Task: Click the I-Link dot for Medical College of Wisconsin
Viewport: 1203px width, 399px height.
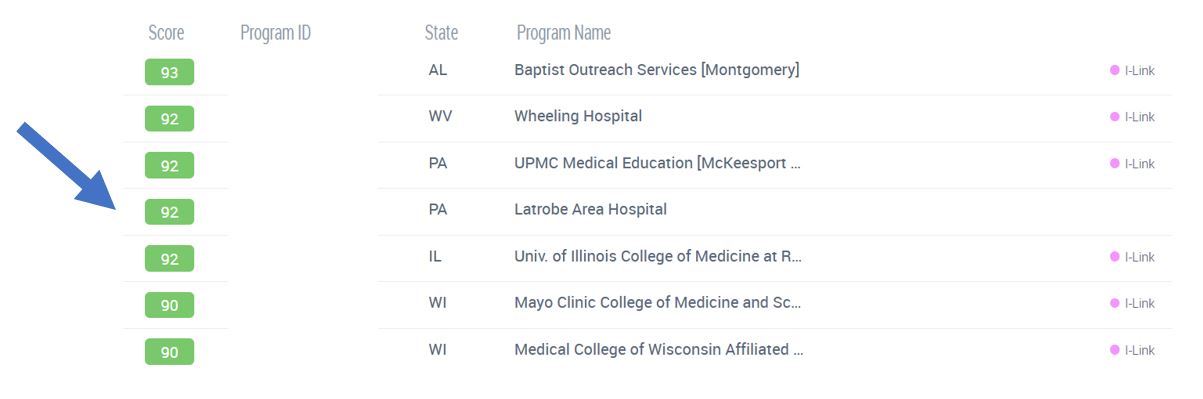Action: [x=1114, y=350]
